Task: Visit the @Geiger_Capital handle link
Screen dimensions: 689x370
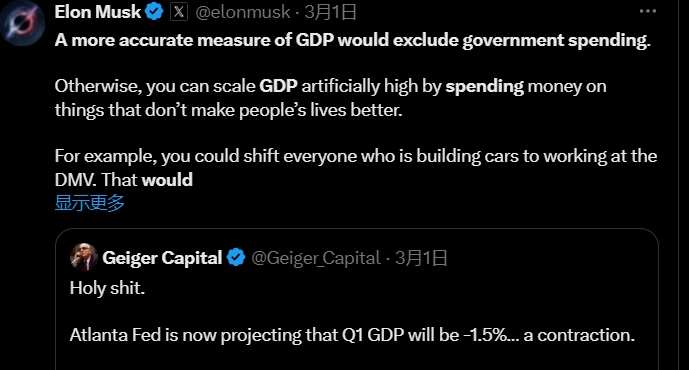Action: (316, 258)
